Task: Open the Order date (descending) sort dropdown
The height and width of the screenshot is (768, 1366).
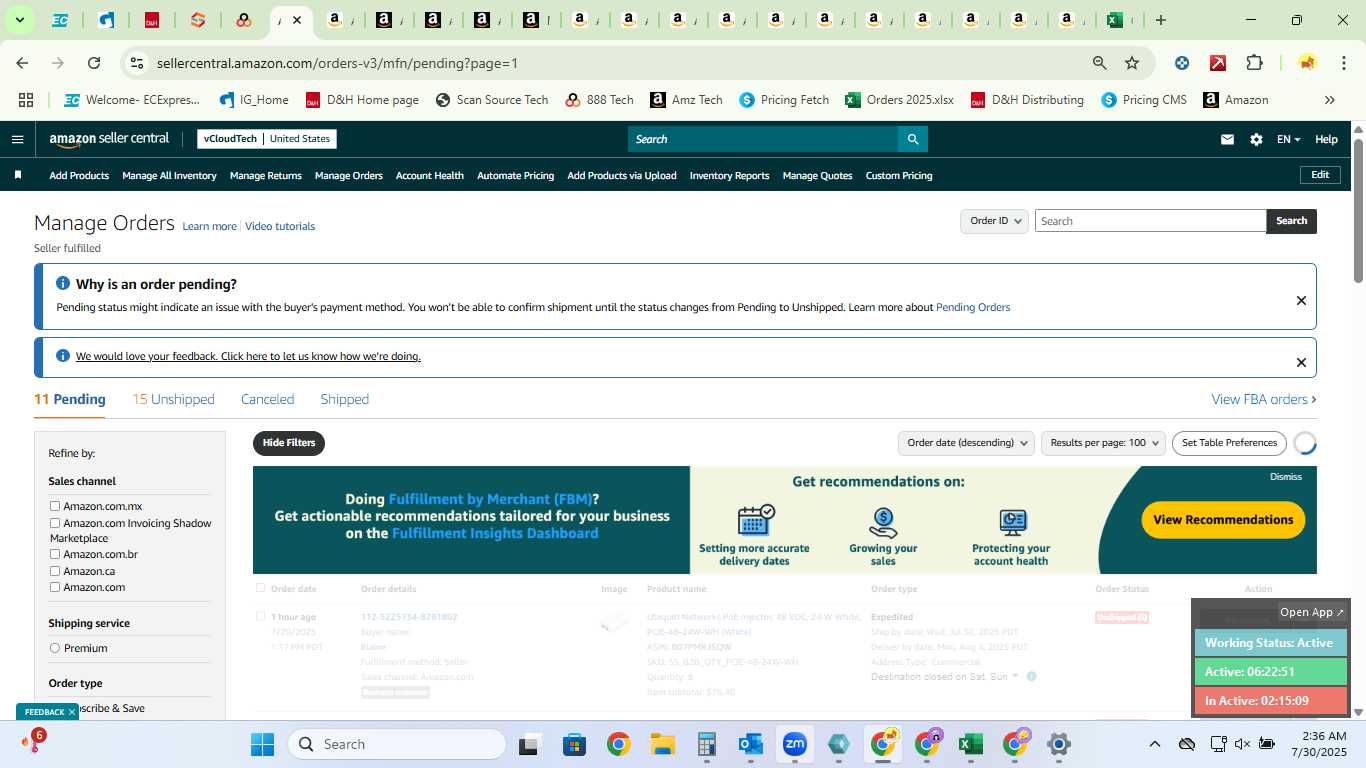Action: (x=965, y=443)
